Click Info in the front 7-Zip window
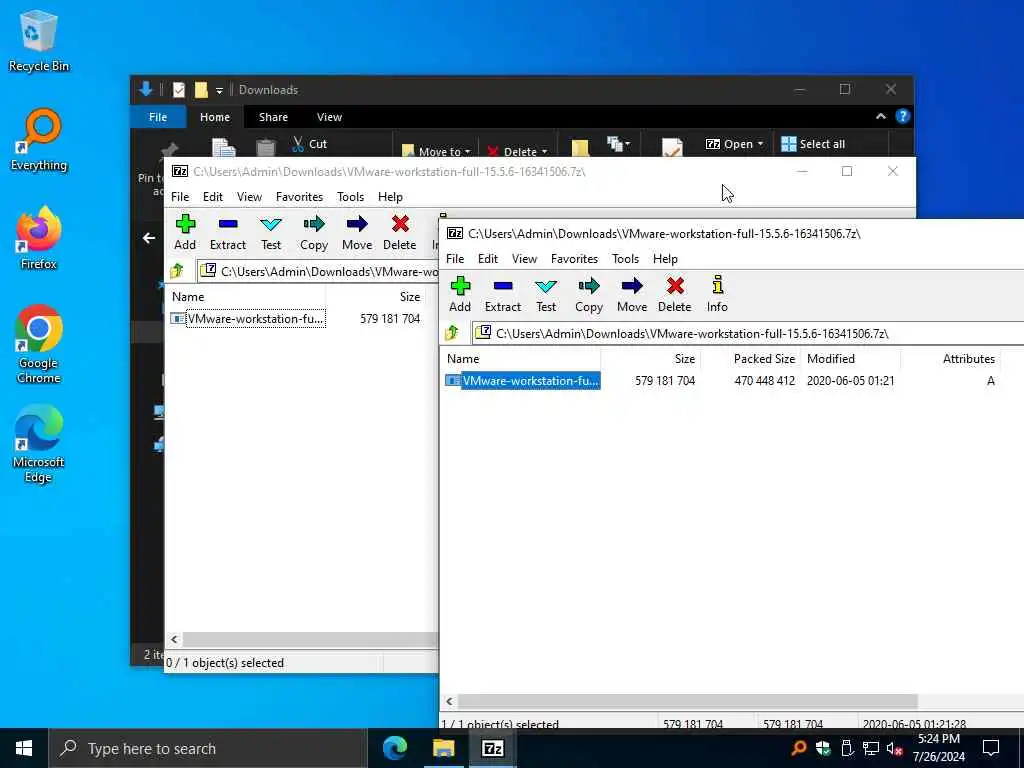This screenshot has width=1024, height=768. point(717,294)
